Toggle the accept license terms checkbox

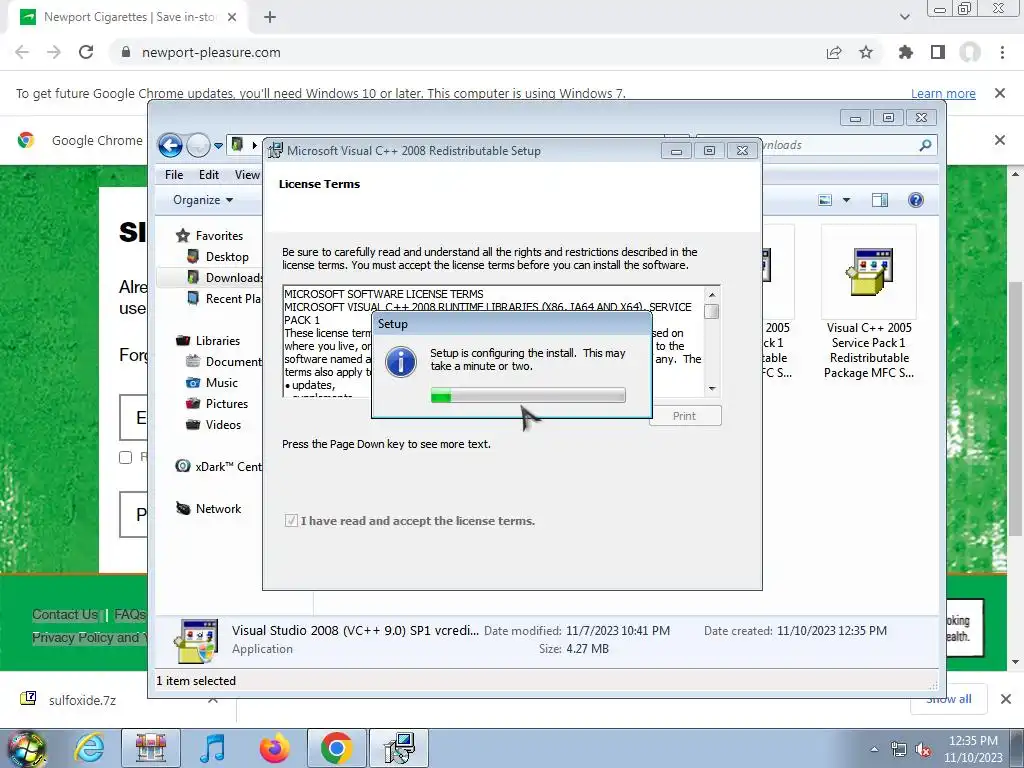(x=291, y=520)
